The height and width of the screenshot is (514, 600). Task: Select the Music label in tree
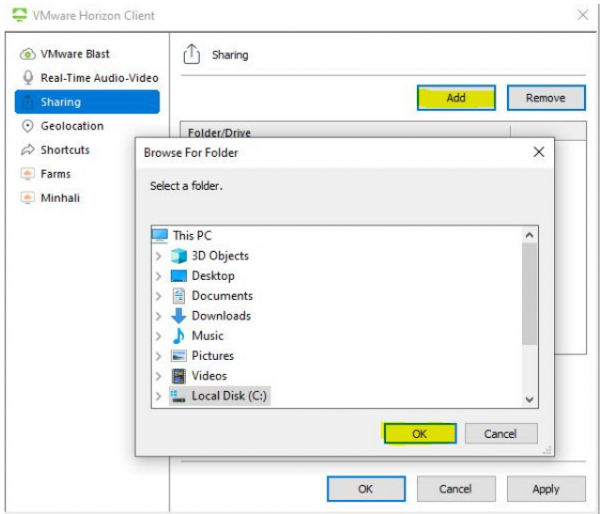pos(207,336)
